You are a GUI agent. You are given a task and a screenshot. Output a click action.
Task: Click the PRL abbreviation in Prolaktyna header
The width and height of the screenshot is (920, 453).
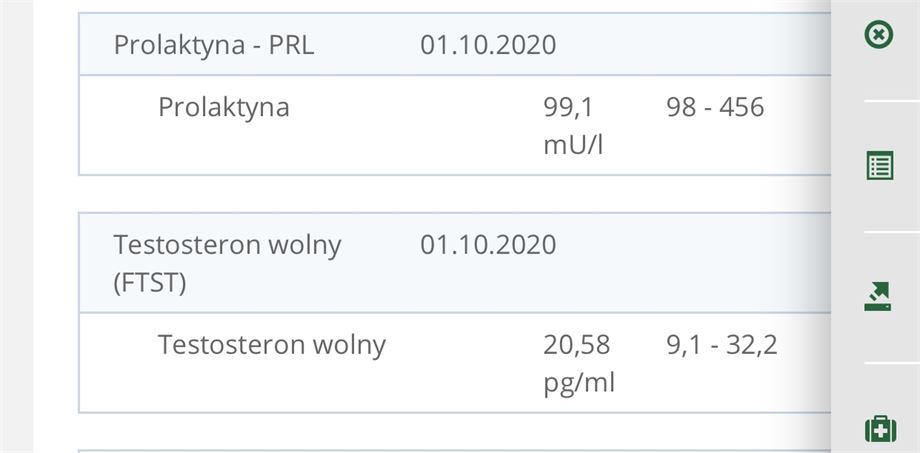point(291,45)
